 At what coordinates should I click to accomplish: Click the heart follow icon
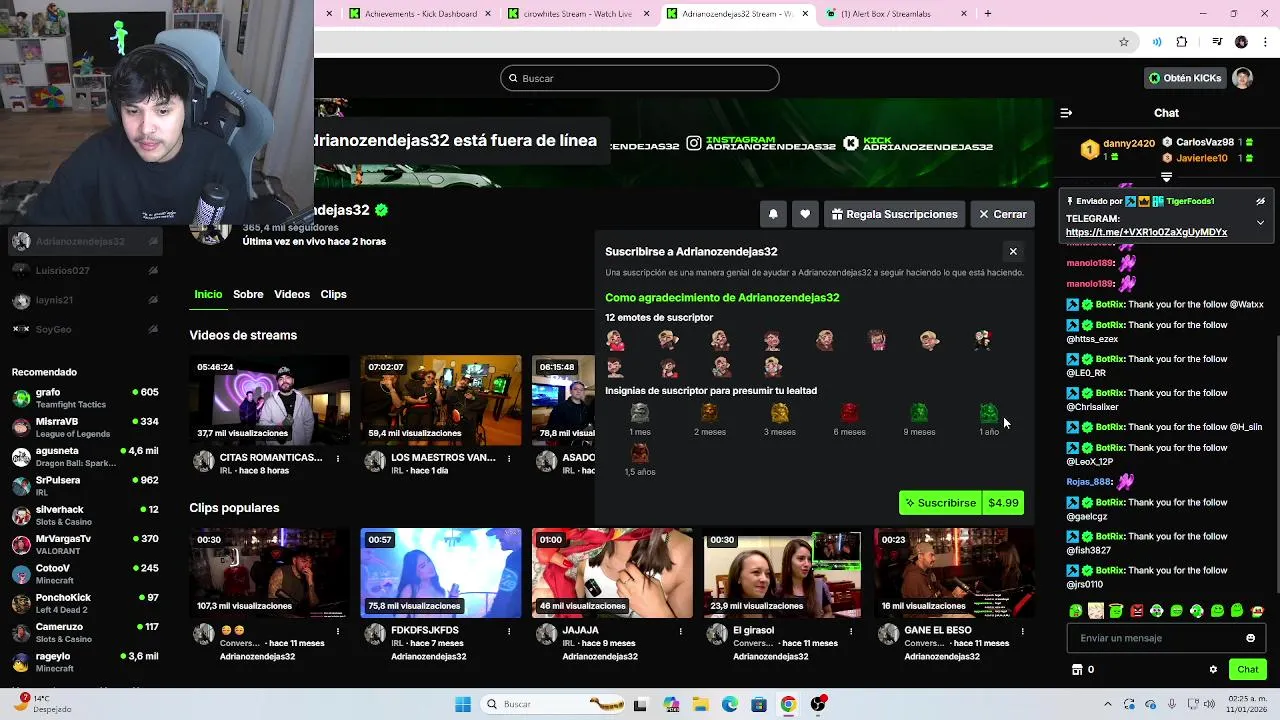click(805, 214)
